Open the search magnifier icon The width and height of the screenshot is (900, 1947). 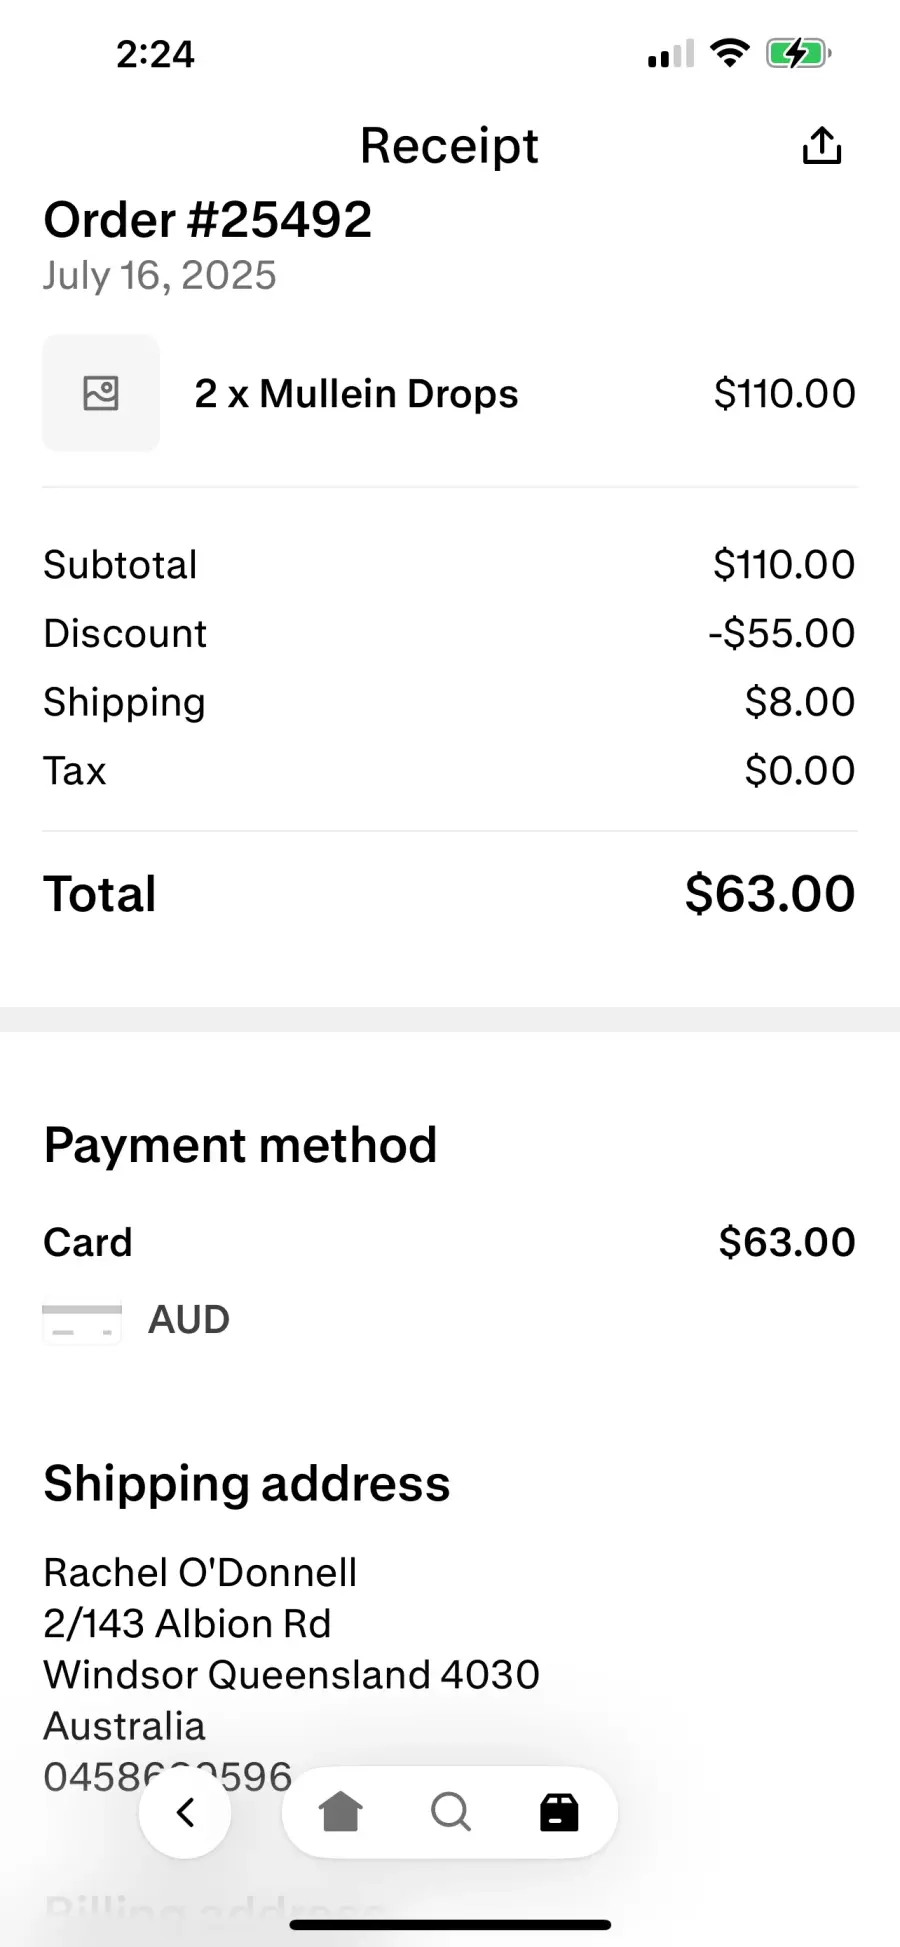point(450,1811)
